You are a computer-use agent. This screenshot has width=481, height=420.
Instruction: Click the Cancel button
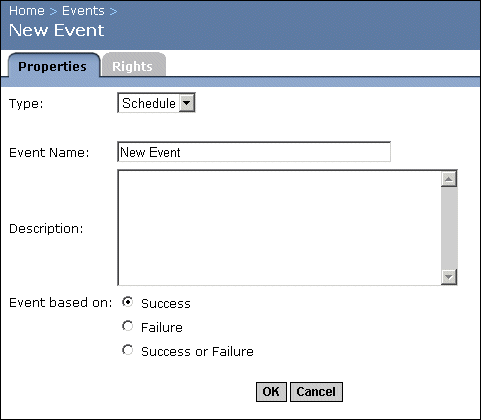coord(316,392)
